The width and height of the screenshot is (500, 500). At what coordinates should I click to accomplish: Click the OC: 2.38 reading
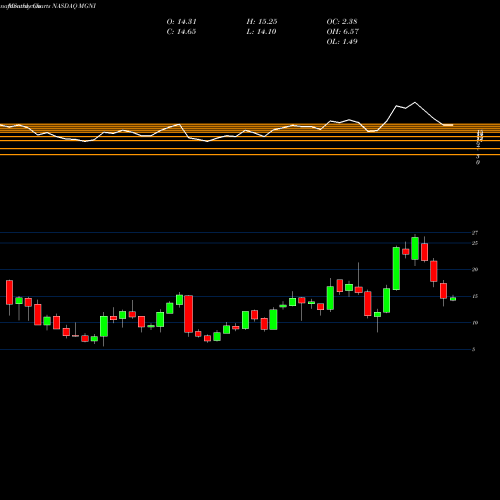tap(342, 22)
